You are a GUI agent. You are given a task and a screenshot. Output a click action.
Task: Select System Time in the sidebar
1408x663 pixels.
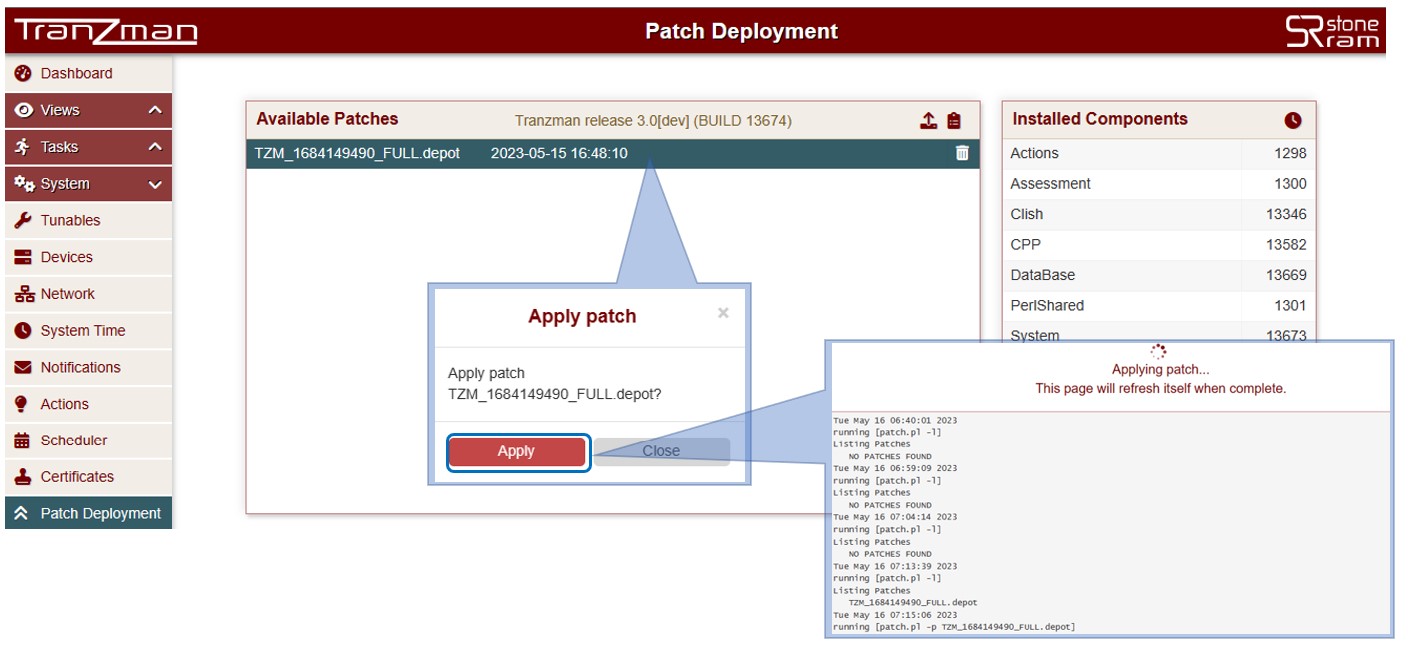(x=82, y=330)
